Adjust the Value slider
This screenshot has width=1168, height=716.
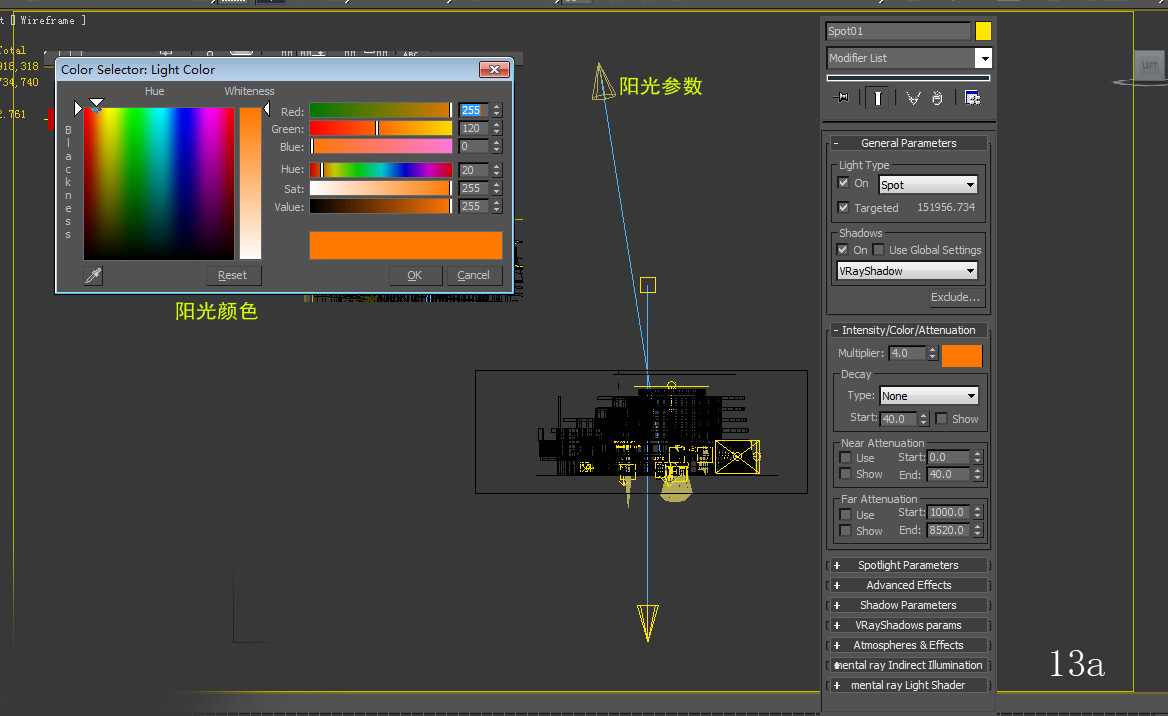(381, 206)
